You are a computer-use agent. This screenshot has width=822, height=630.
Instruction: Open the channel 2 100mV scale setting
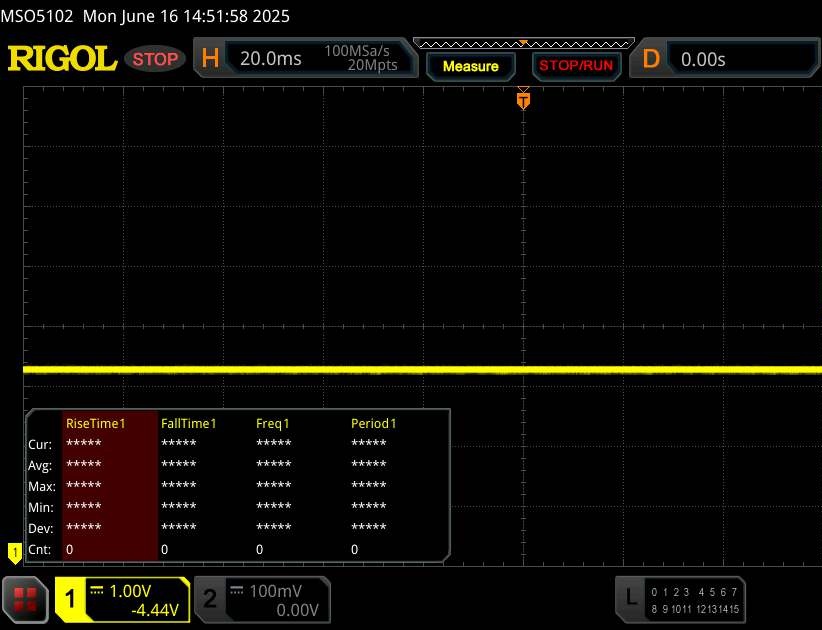coord(274,591)
